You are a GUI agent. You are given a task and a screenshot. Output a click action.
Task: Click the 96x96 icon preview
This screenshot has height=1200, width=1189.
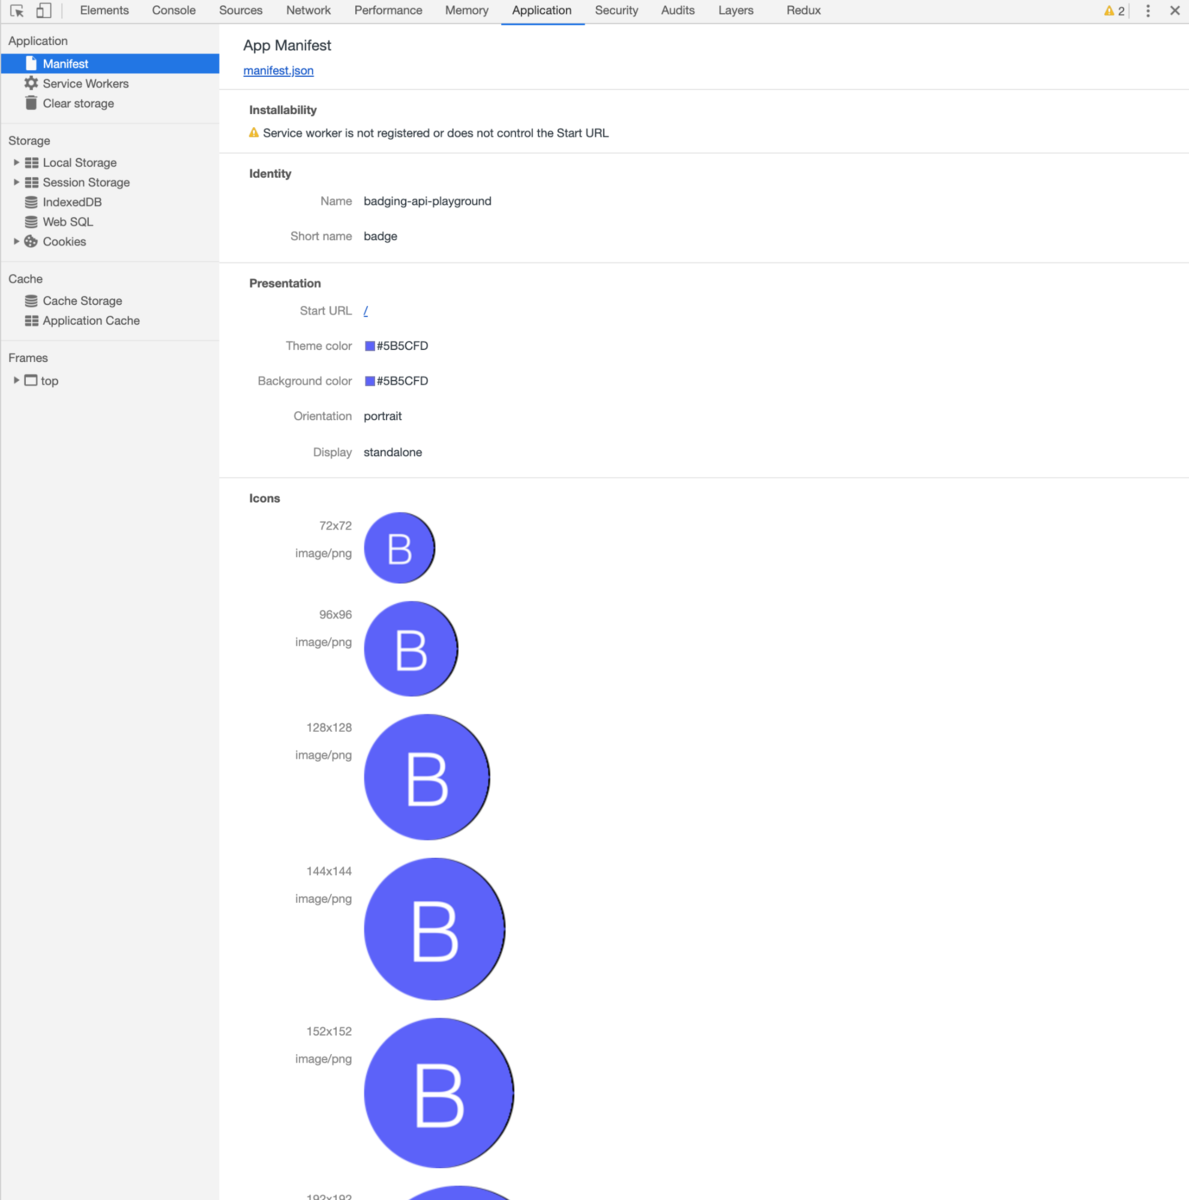point(411,649)
